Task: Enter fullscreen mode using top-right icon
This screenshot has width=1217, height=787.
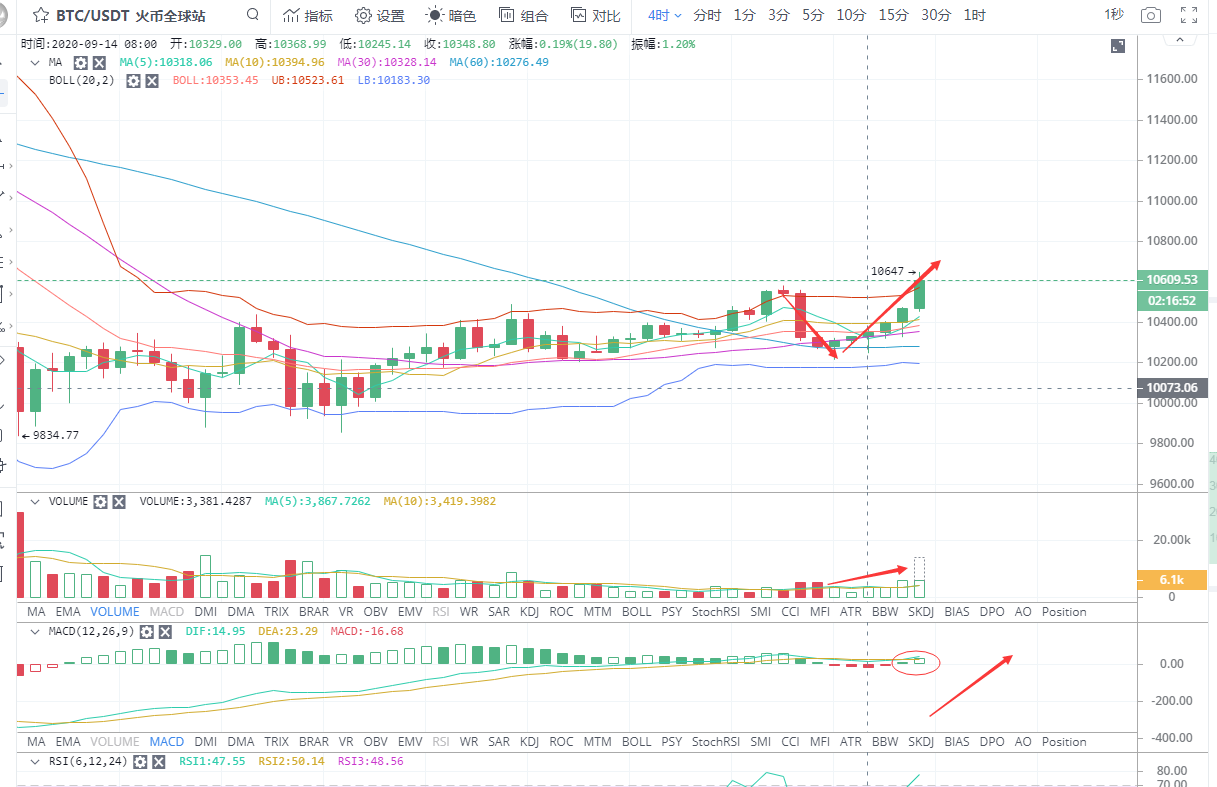Action: coord(1189,15)
